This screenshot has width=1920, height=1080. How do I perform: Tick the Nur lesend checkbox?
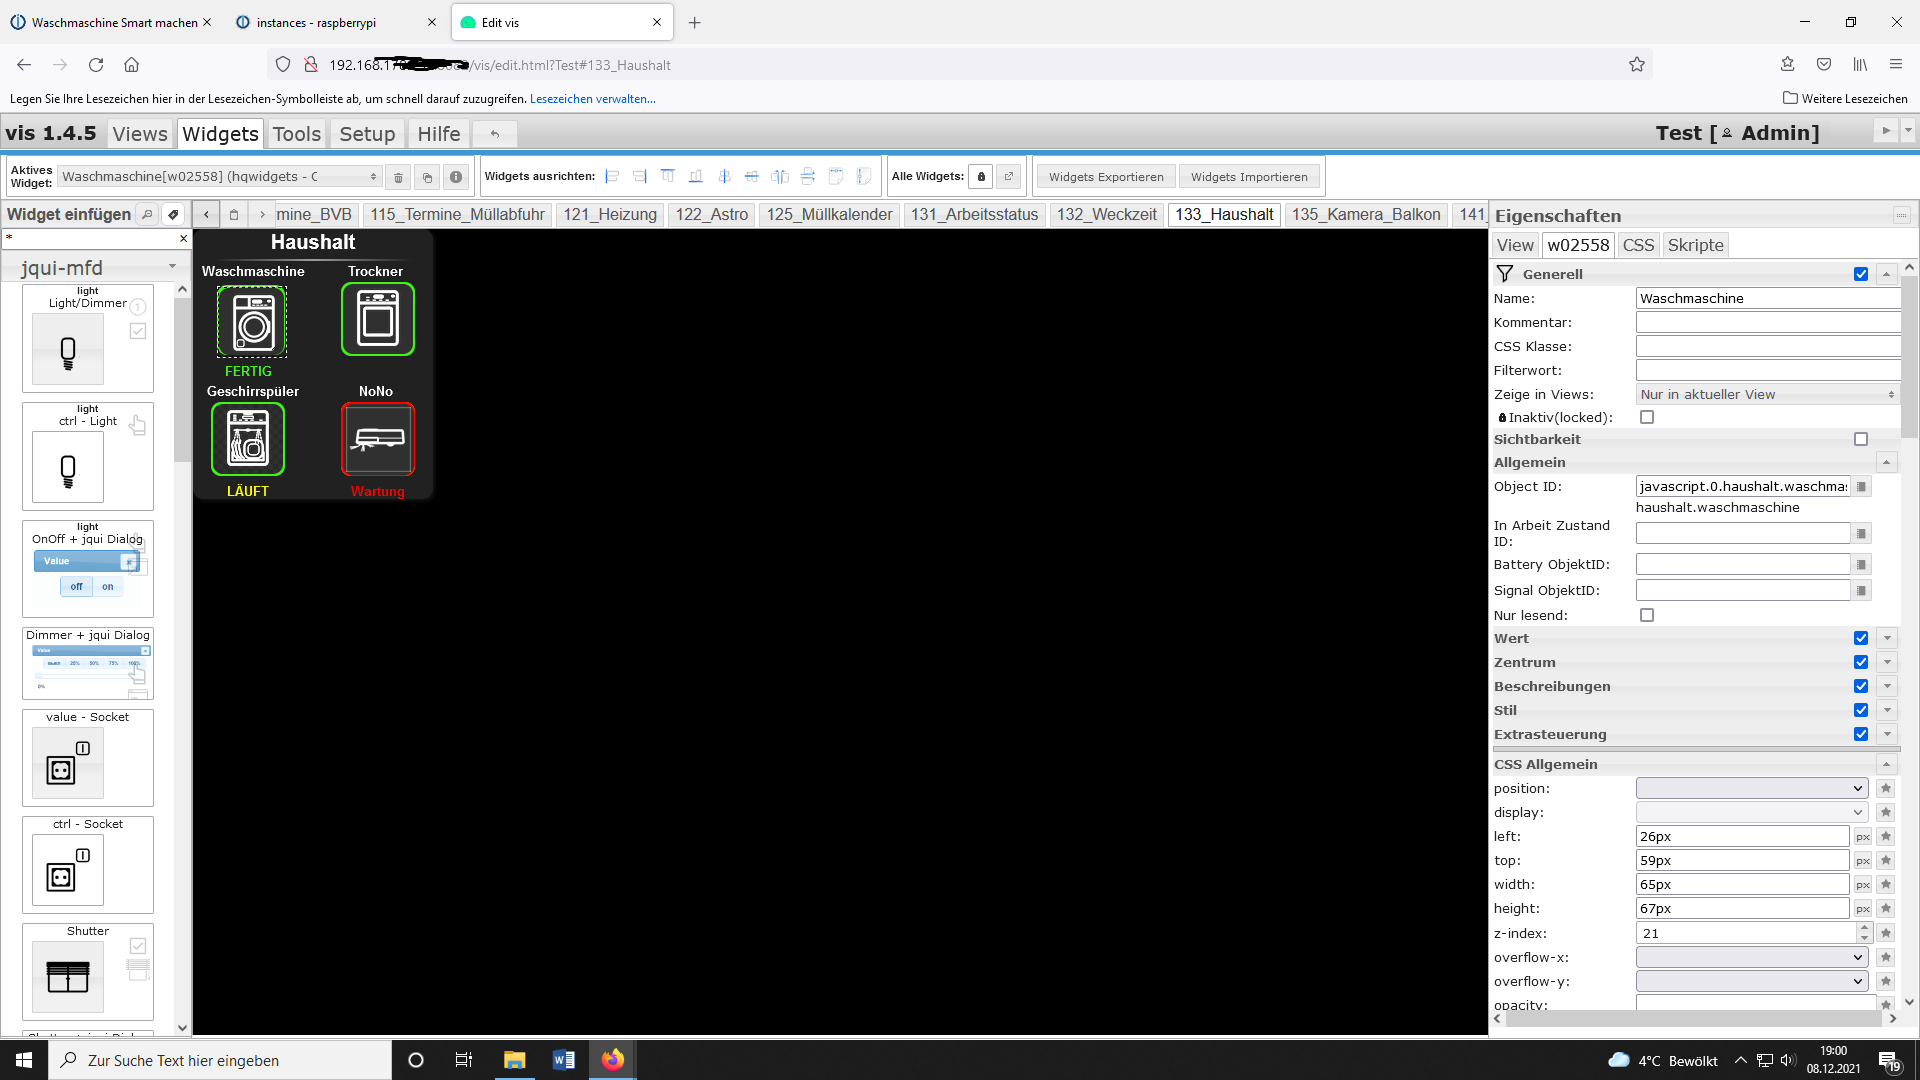point(1647,616)
